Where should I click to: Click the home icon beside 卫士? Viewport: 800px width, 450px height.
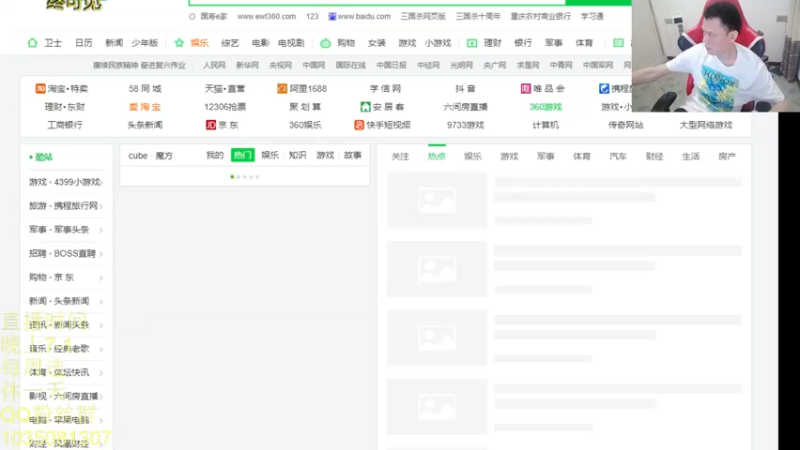32,43
